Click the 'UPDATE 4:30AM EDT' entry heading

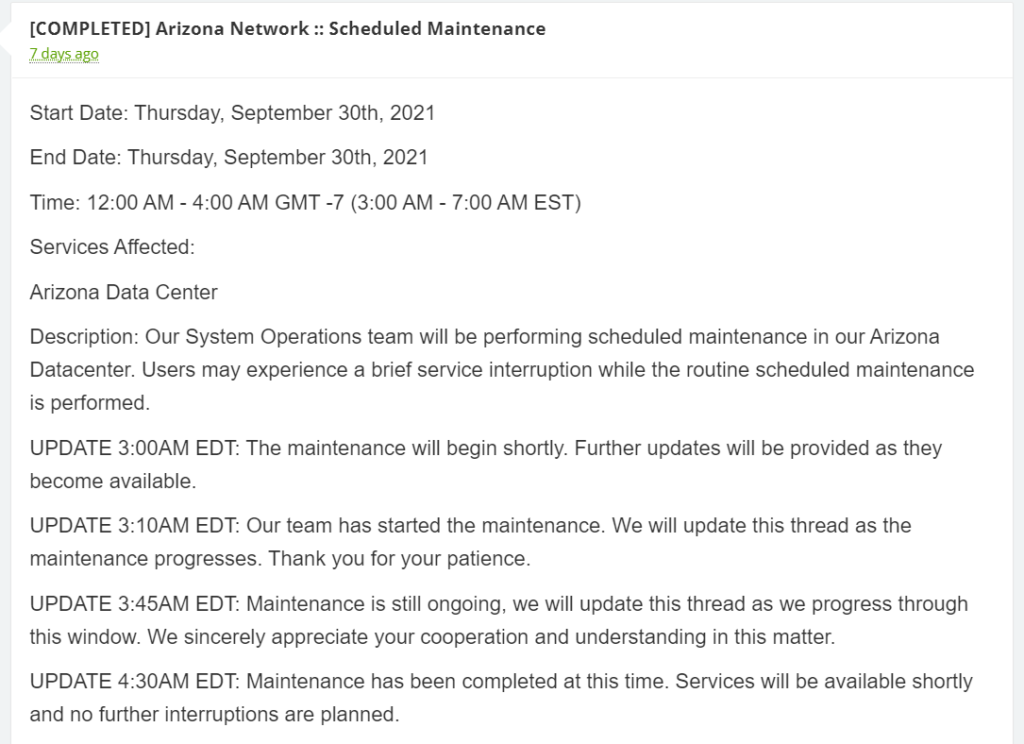click(135, 681)
